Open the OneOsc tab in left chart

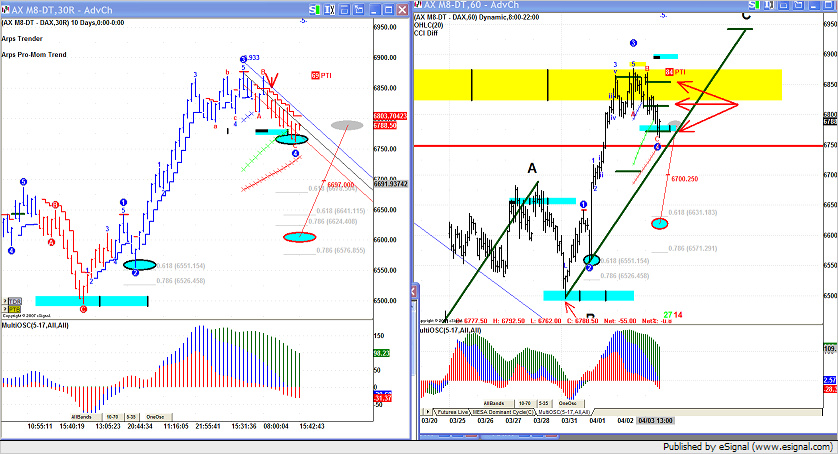click(155, 416)
